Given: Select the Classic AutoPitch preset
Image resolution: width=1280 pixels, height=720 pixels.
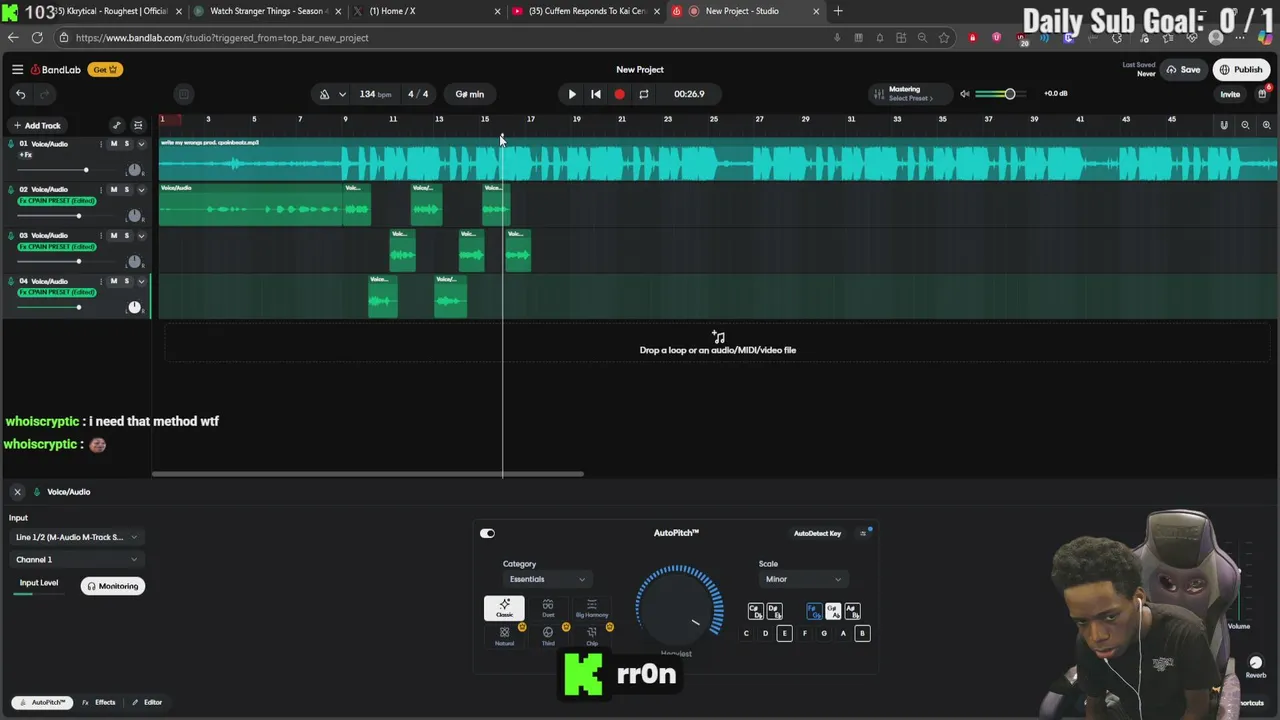Looking at the screenshot, I should point(504,608).
